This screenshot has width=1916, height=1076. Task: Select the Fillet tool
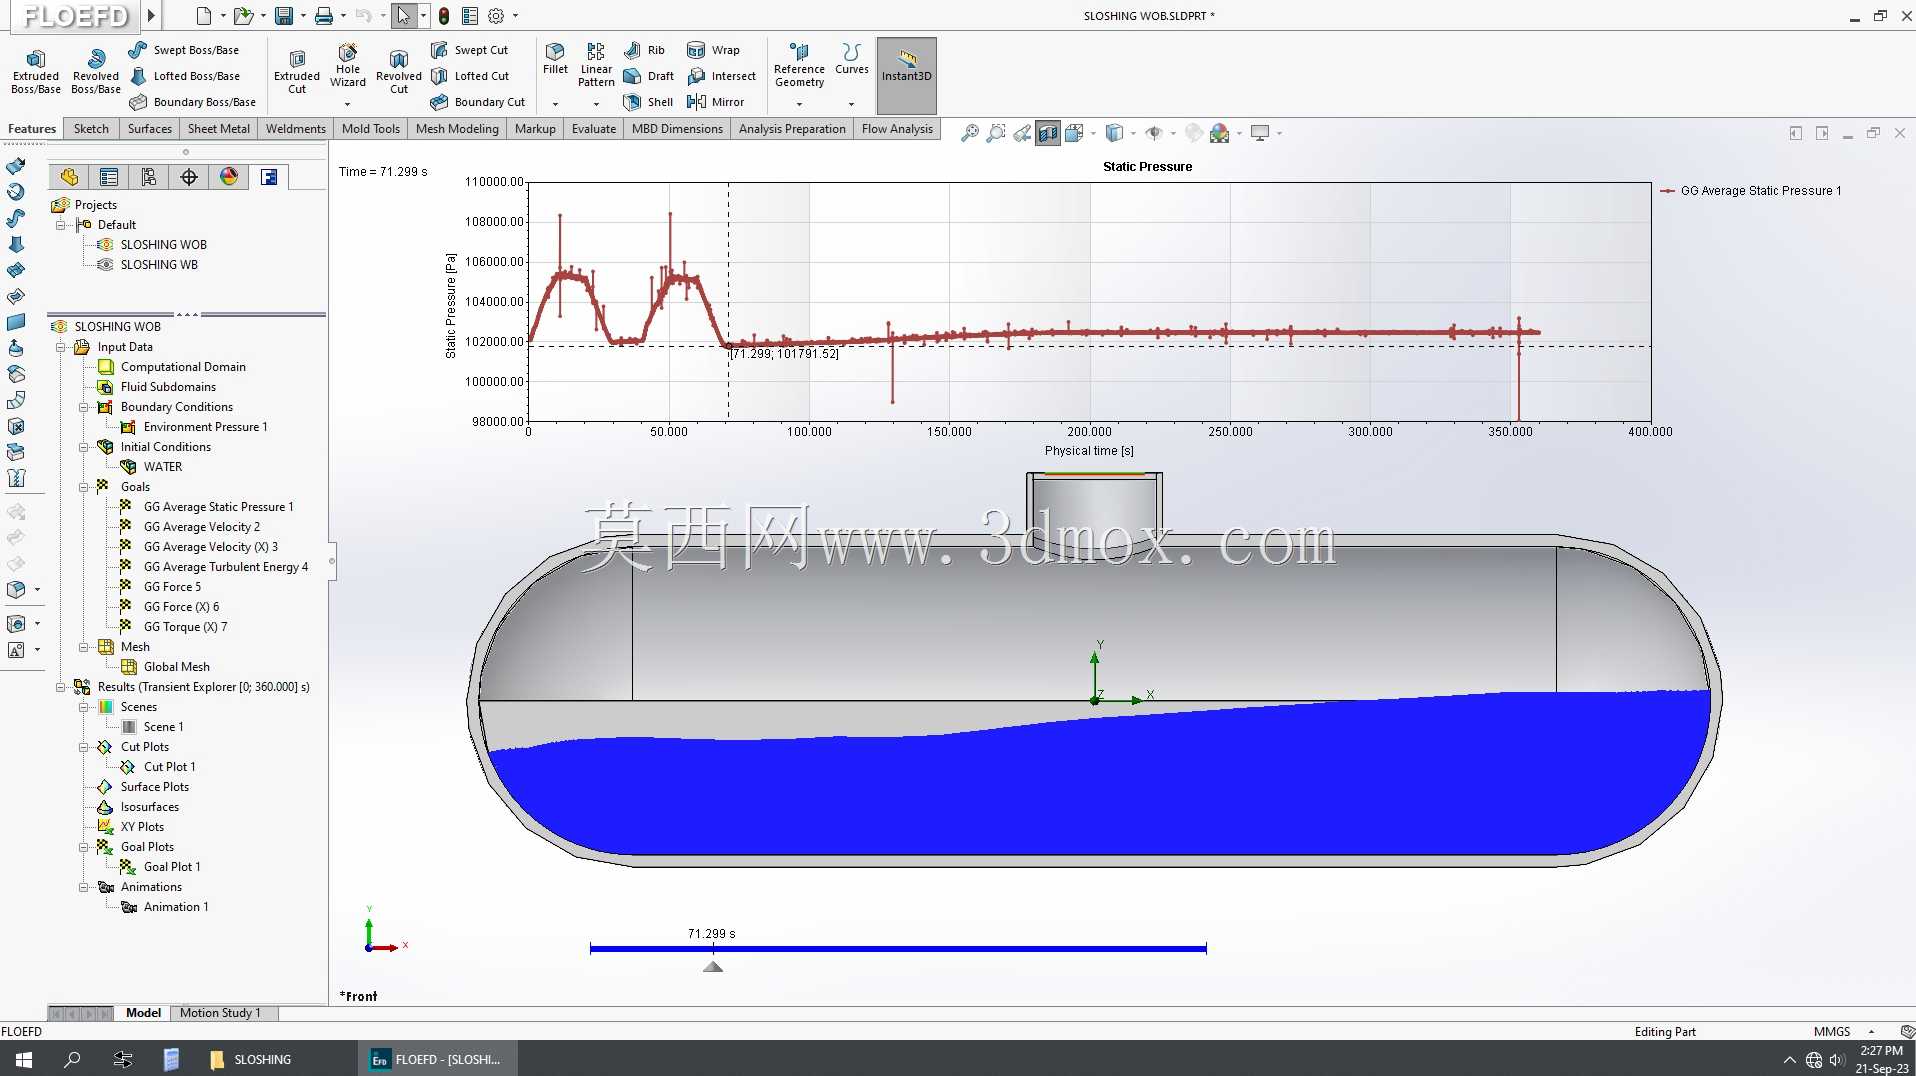555,59
